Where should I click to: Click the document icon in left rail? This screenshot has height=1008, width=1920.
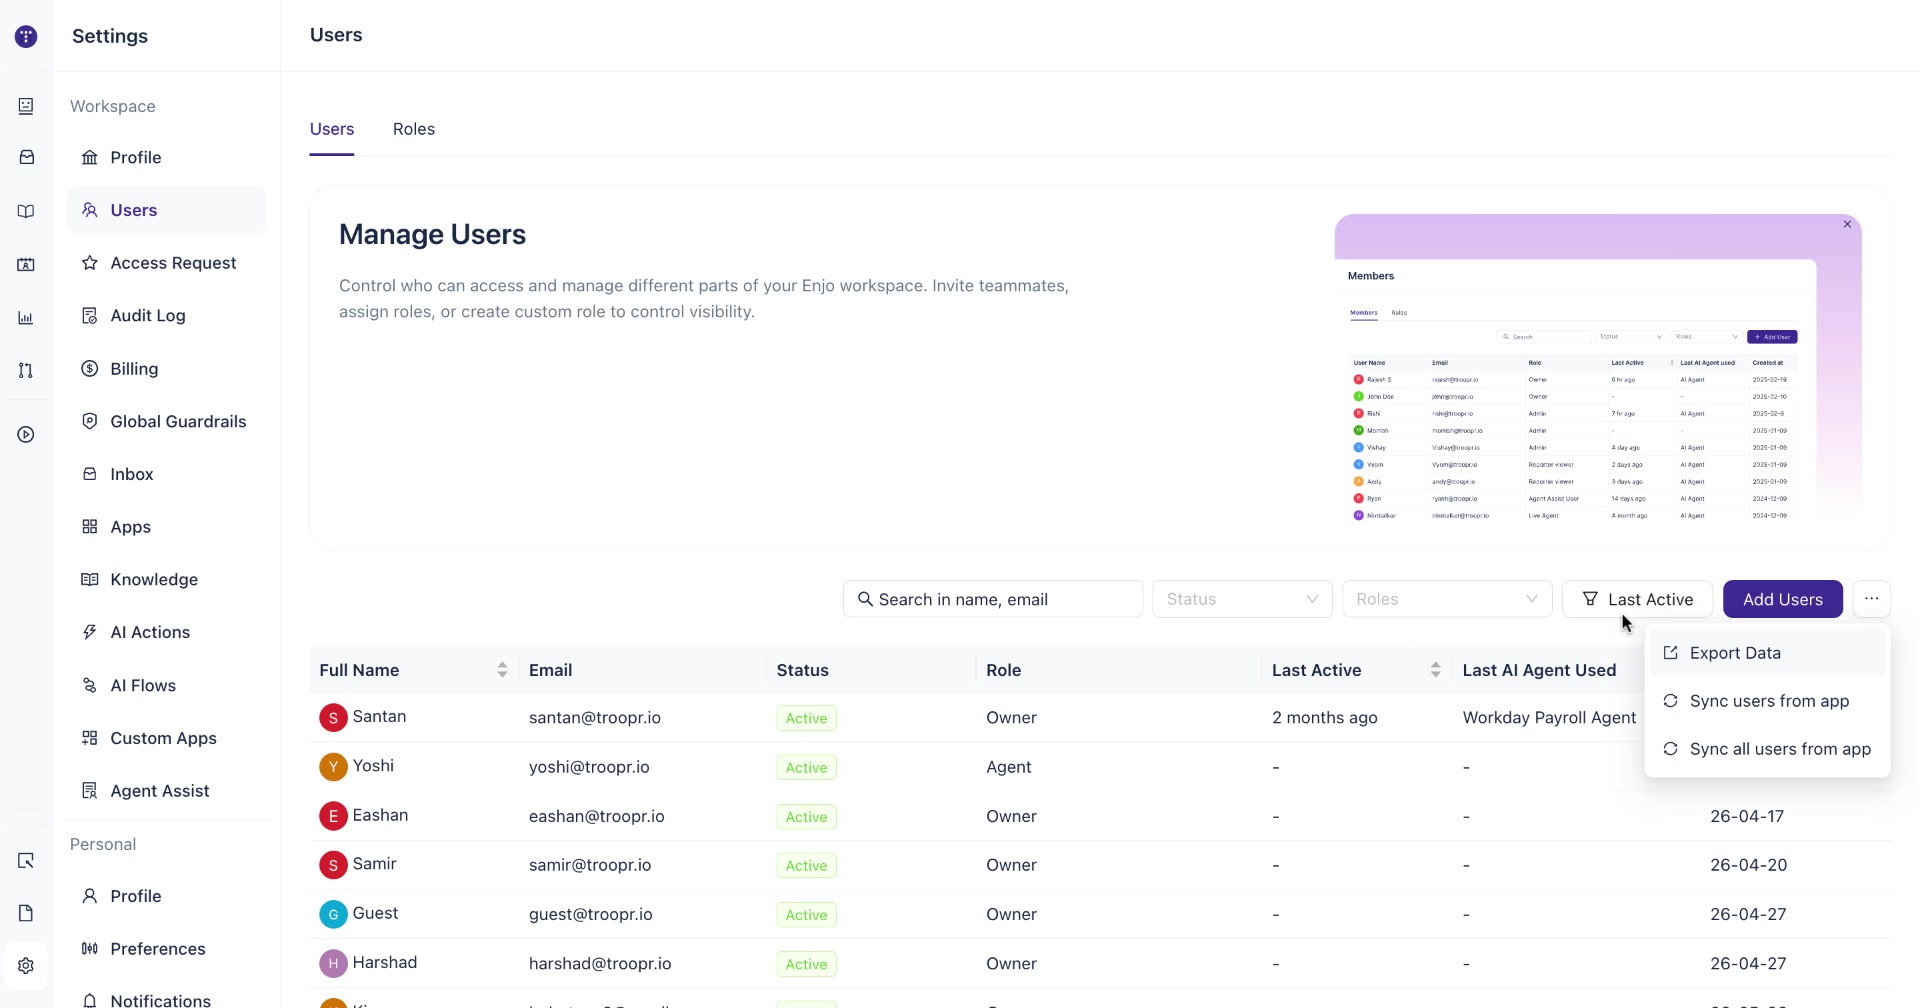[x=26, y=913]
